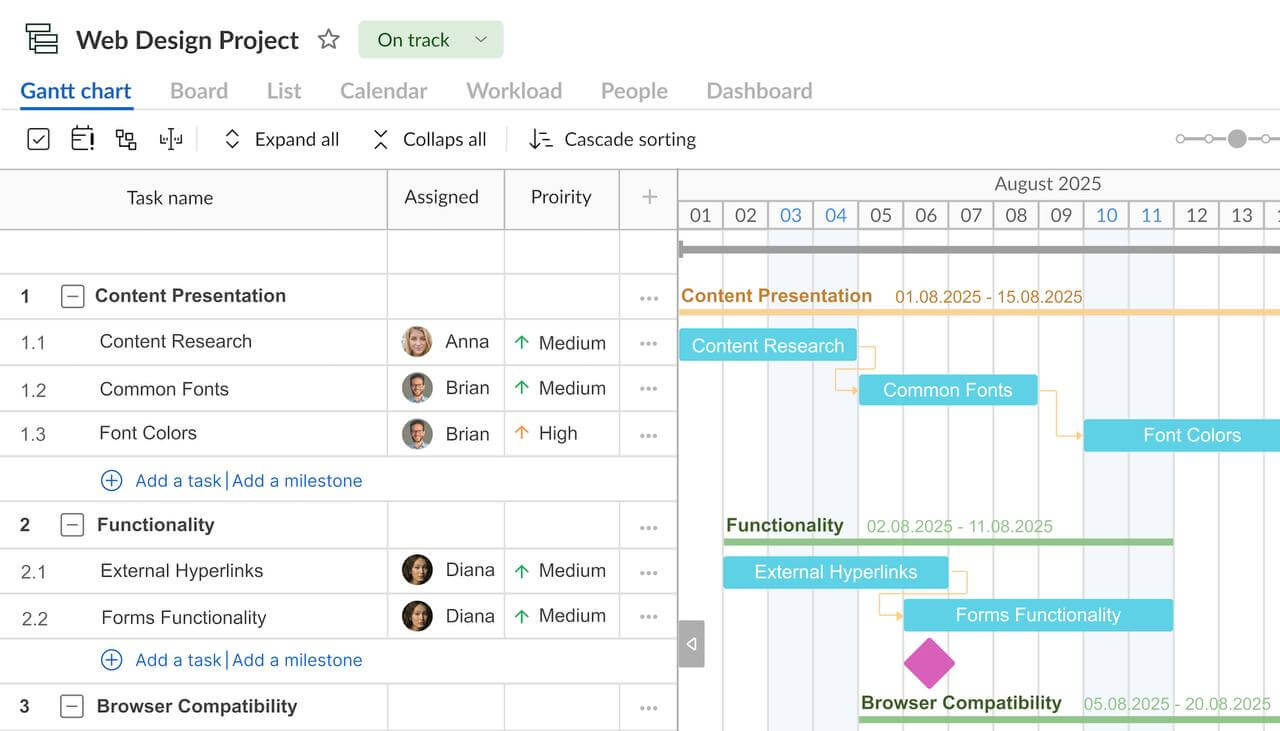
Task: Click Expand all in the toolbar
Action: coord(281,140)
